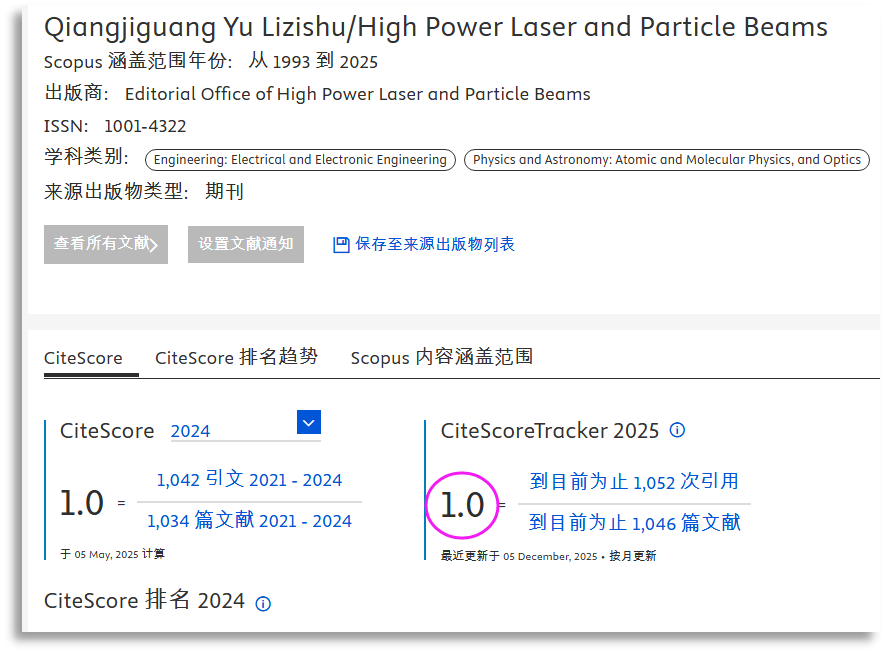Select the Scopus 内容涵盖范围 tab
Viewport: 887px width, 653px height.
click(x=441, y=358)
